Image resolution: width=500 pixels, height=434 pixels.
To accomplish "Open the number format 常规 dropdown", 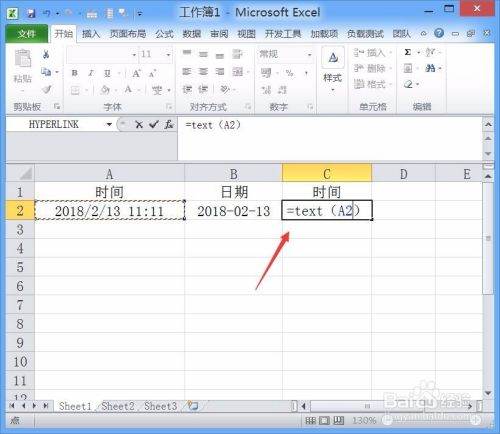I will tap(310, 54).
